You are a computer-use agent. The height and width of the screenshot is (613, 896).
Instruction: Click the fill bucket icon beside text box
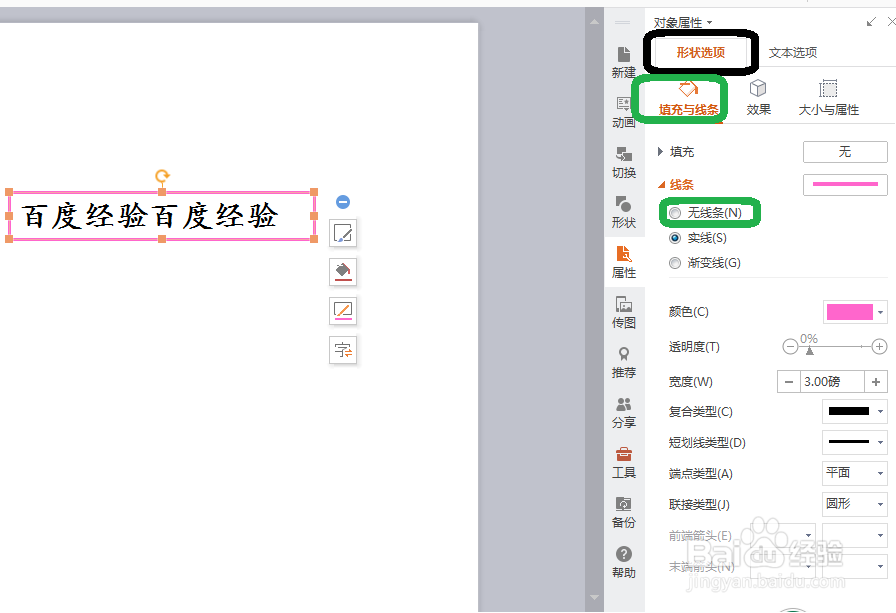[343, 272]
